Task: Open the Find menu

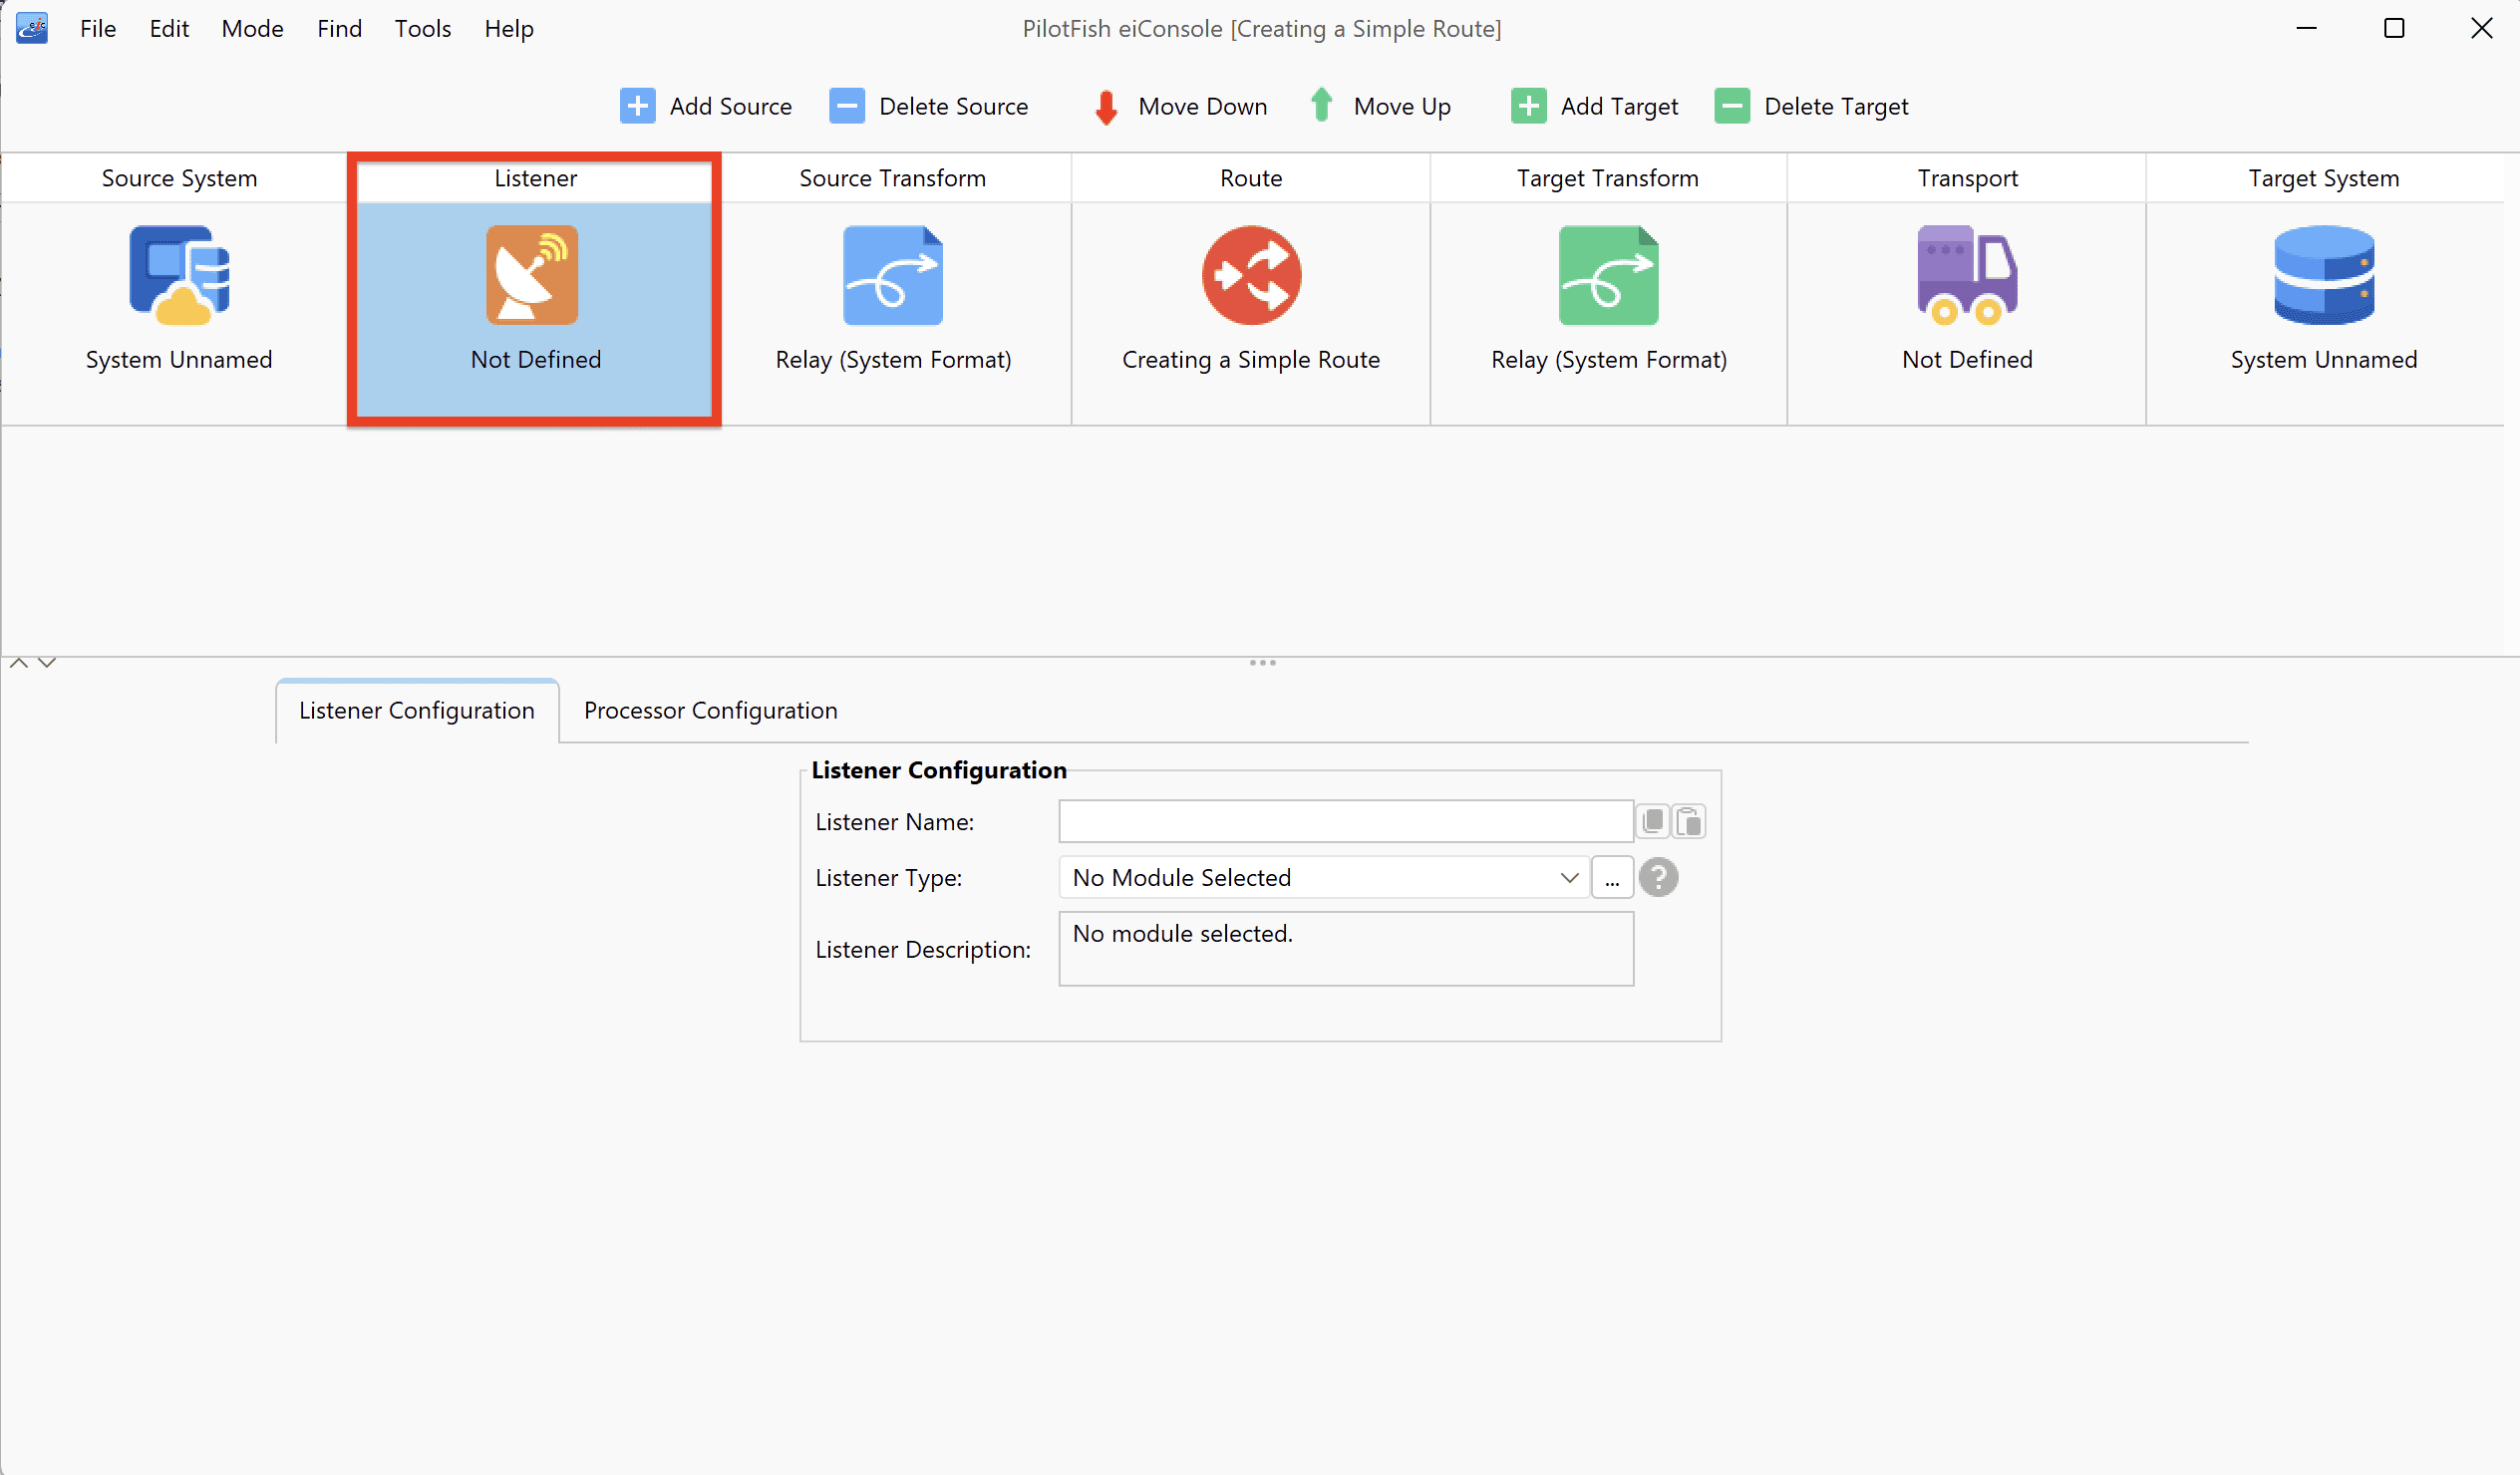Action: [339, 28]
